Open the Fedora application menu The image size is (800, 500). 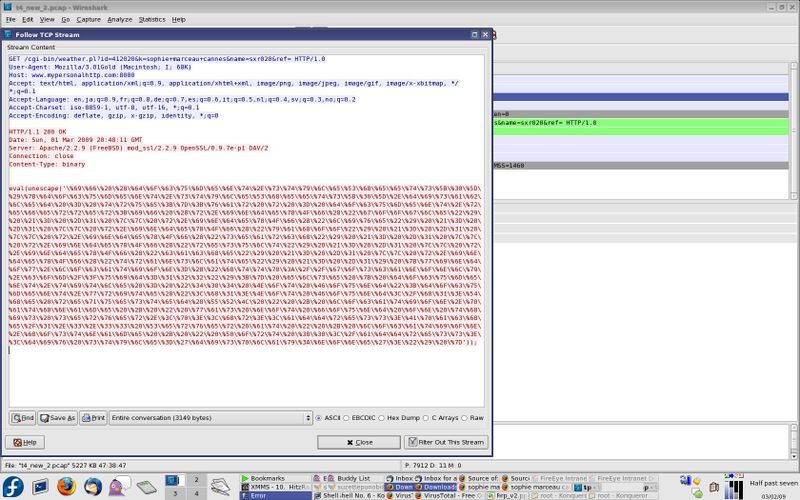[13, 487]
